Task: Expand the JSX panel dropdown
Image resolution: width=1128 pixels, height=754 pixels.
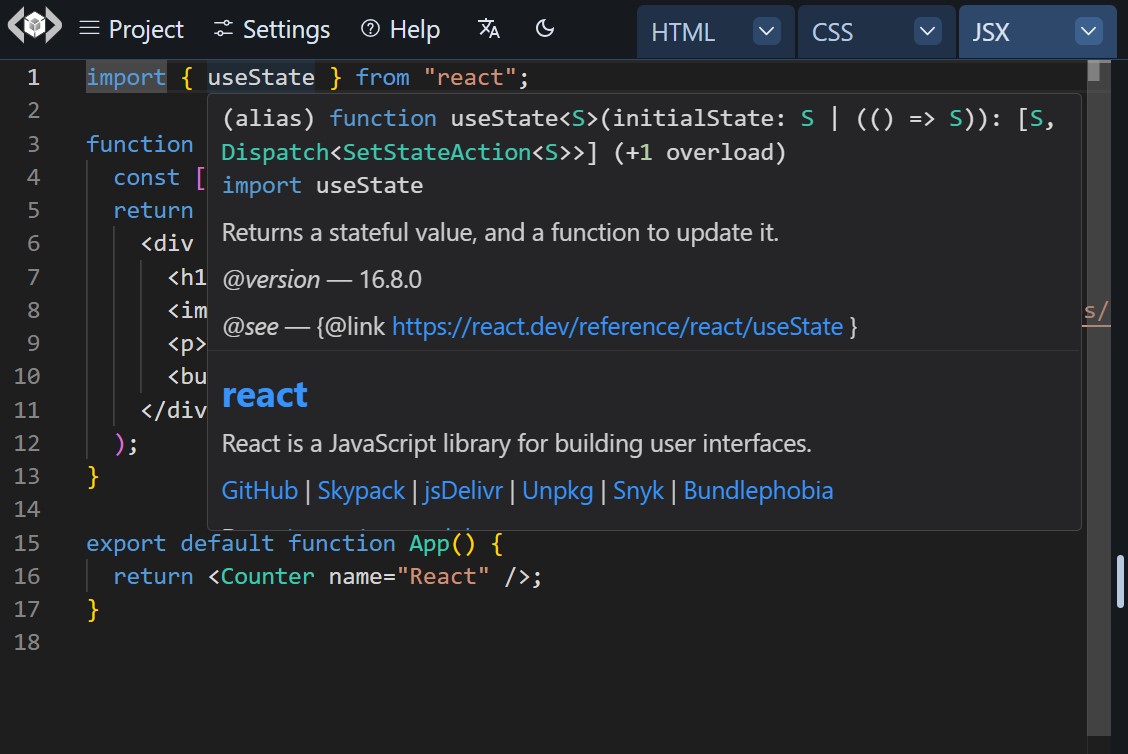Action: (1088, 32)
